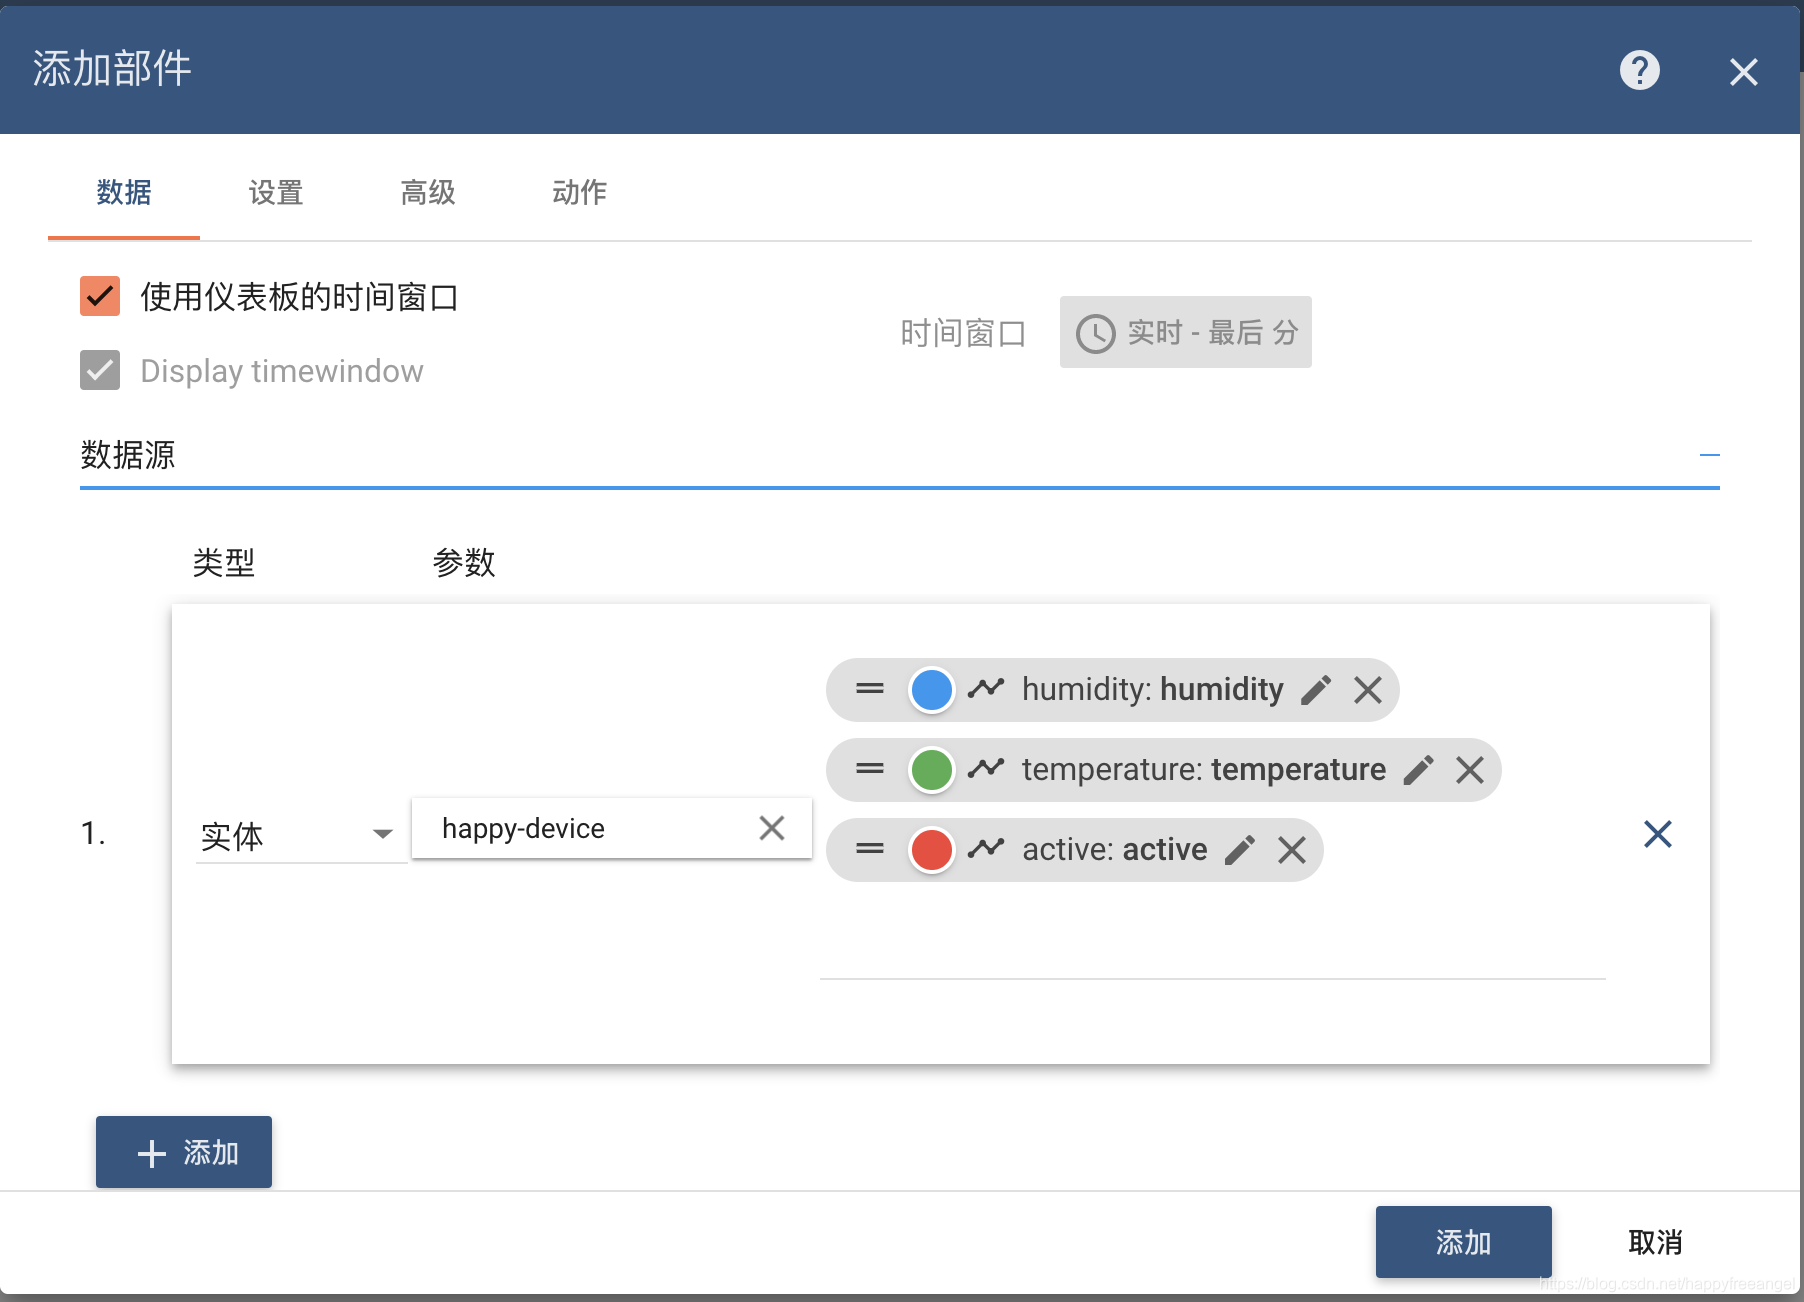The height and width of the screenshot is (1302, 1804).
Task: Toggle 使用仪表板的时间窗口 checkbox
Action: click(100, 296)
